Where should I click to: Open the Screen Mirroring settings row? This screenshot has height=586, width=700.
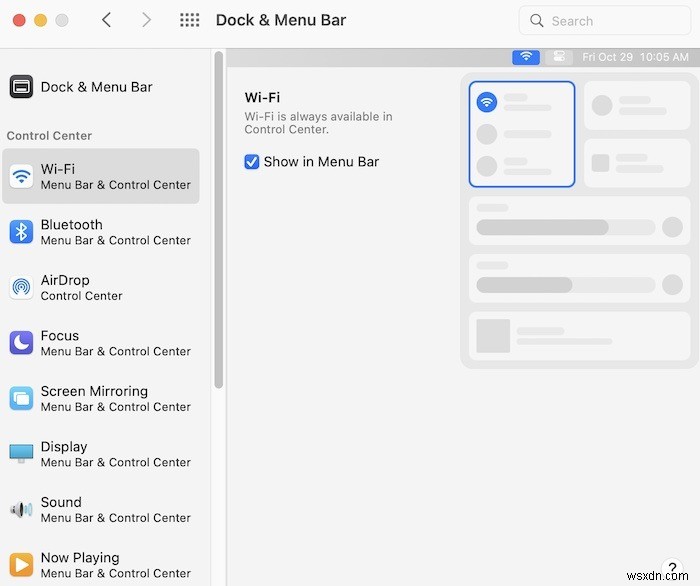[100, 398]
